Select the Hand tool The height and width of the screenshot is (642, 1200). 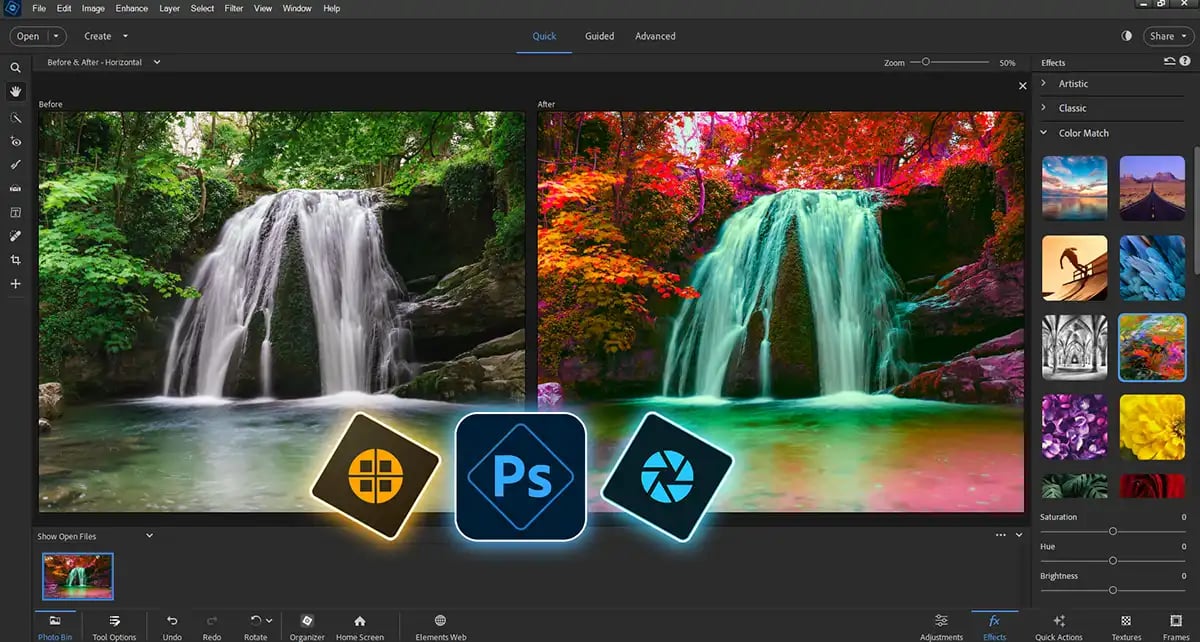[15, 92]
